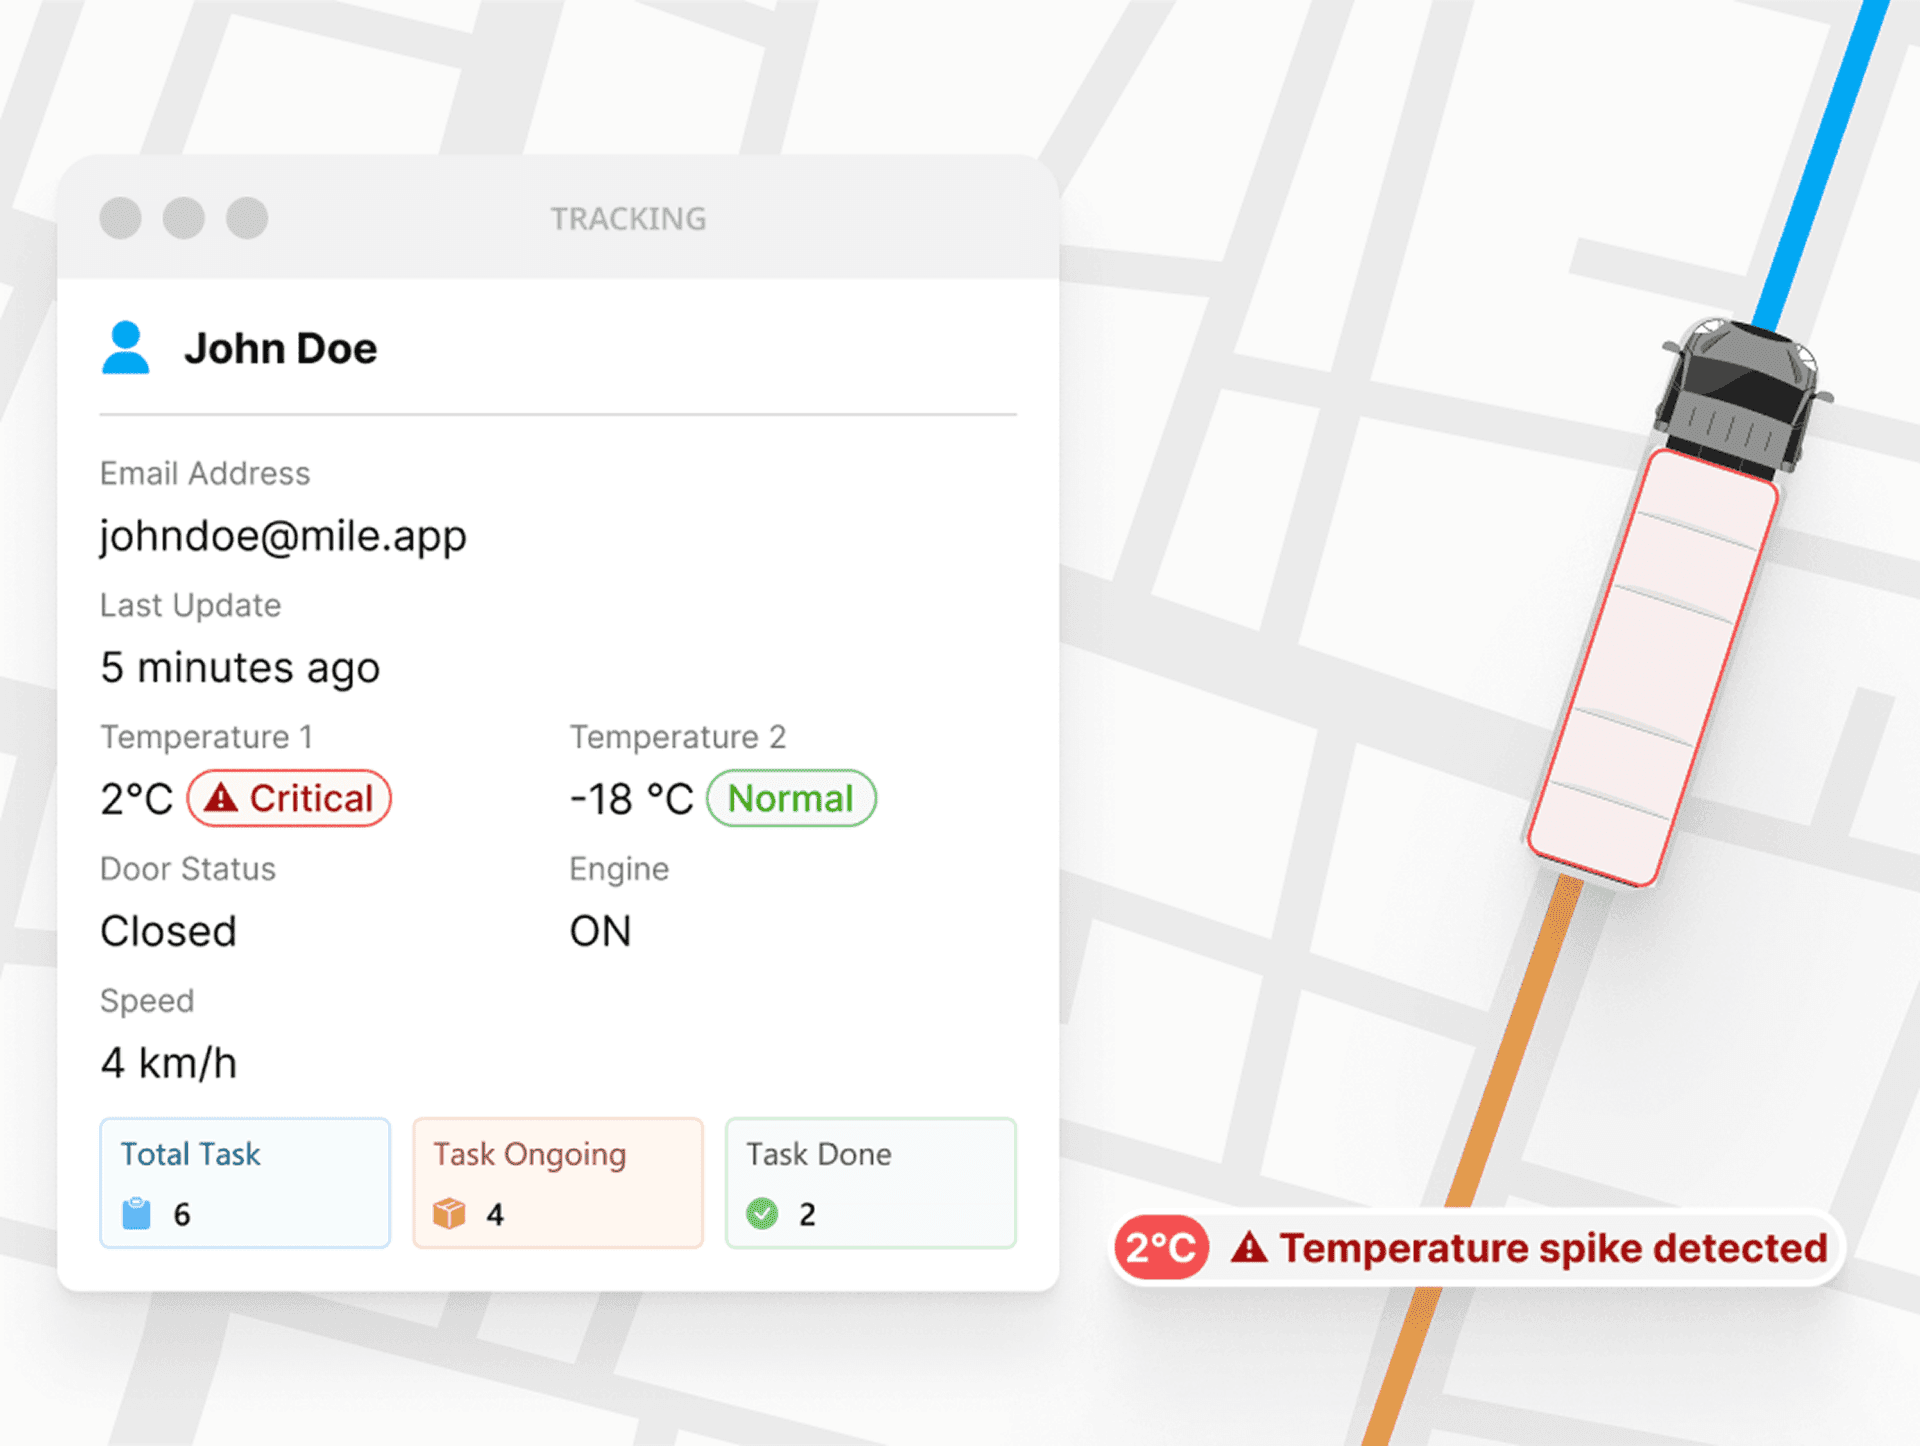Click the red Critical status badge
Image resolution: width=1920 pixels, height=1446 pixels.
(290, 798)
